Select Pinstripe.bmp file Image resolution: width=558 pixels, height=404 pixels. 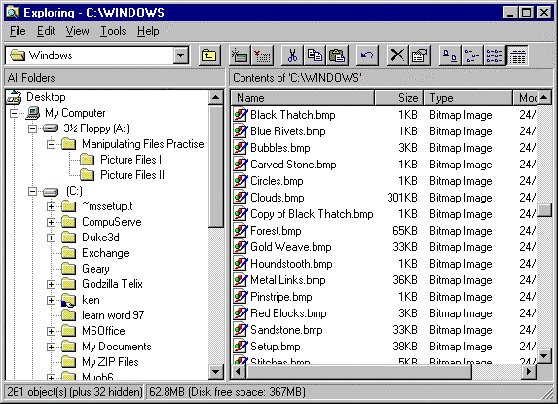281,297
